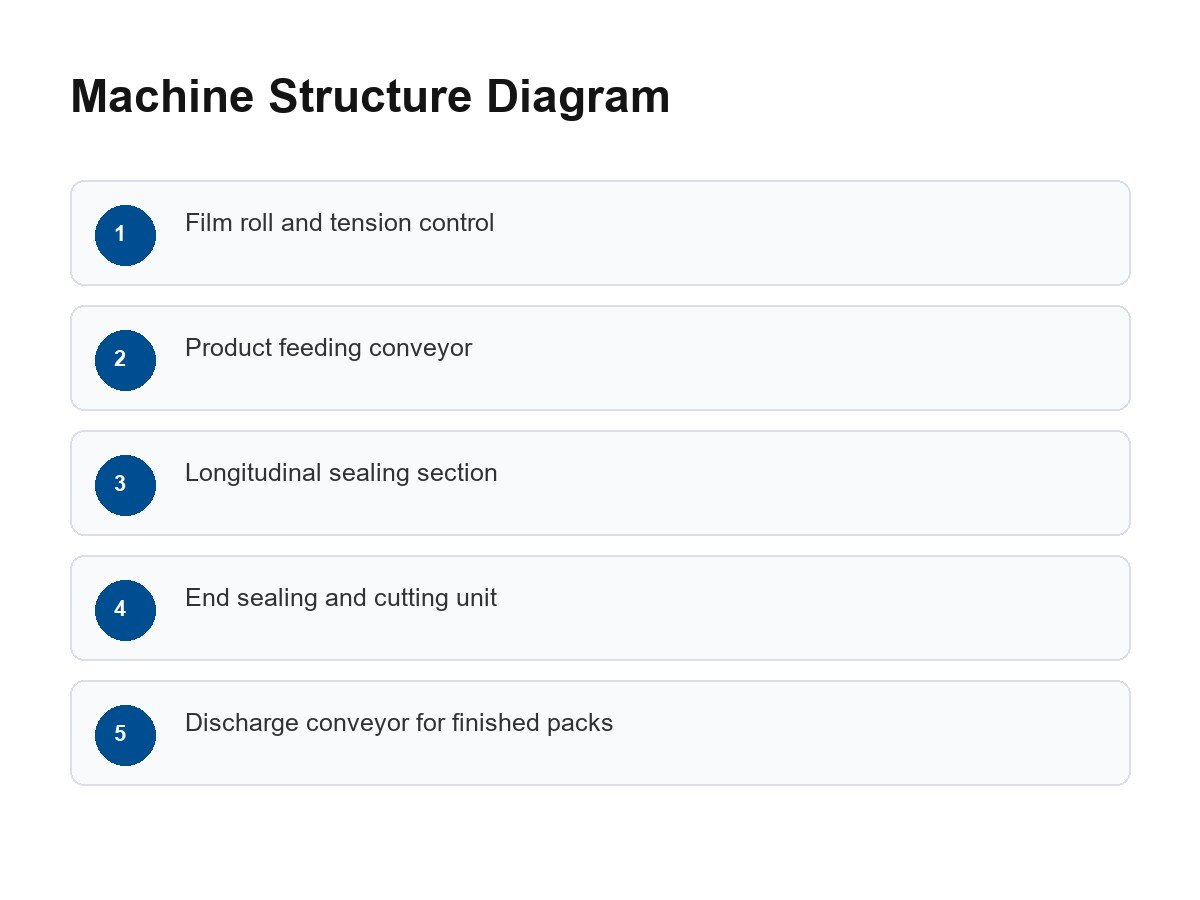This screenshot has height=900, width=1200.
Task: Select the Product feeding conveyor text
Action: (x=329, y=348)
